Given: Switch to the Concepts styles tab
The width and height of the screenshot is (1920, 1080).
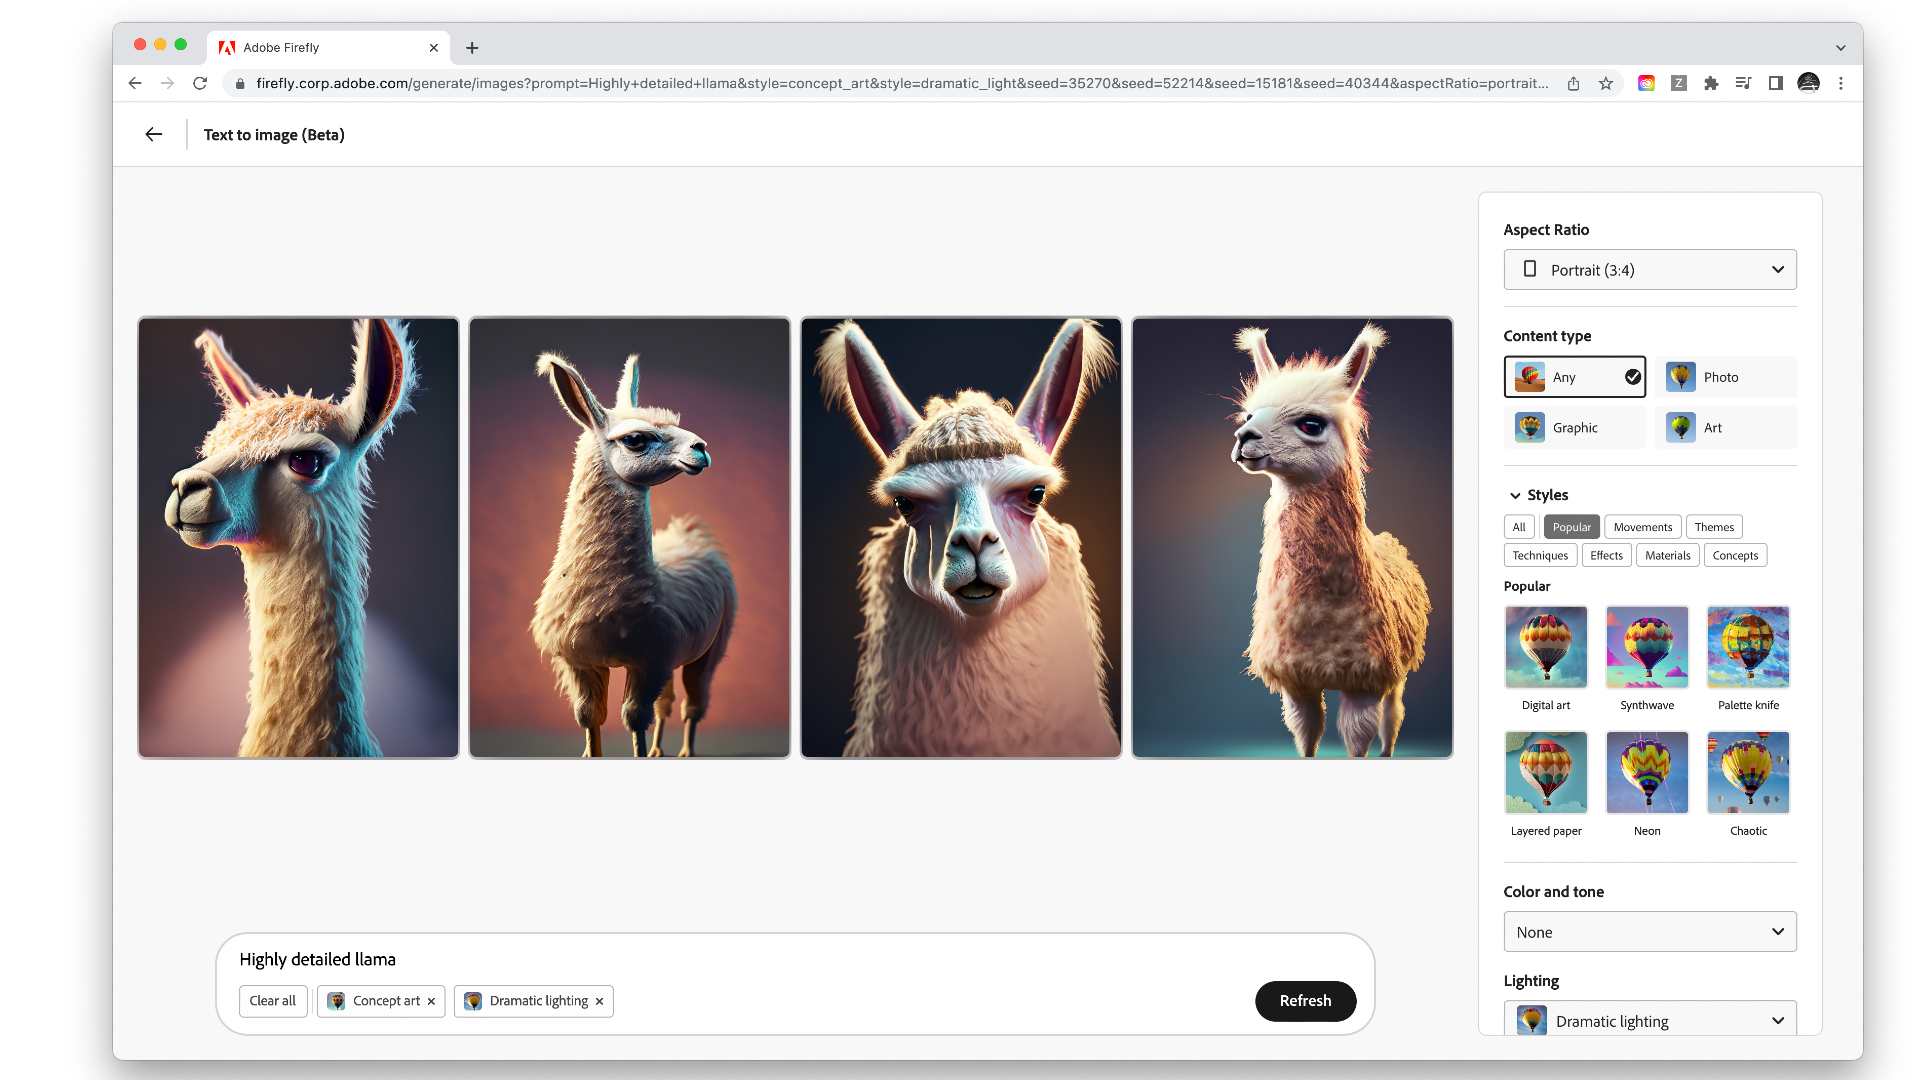Looking at the screenshot, I should [1735, 555].
